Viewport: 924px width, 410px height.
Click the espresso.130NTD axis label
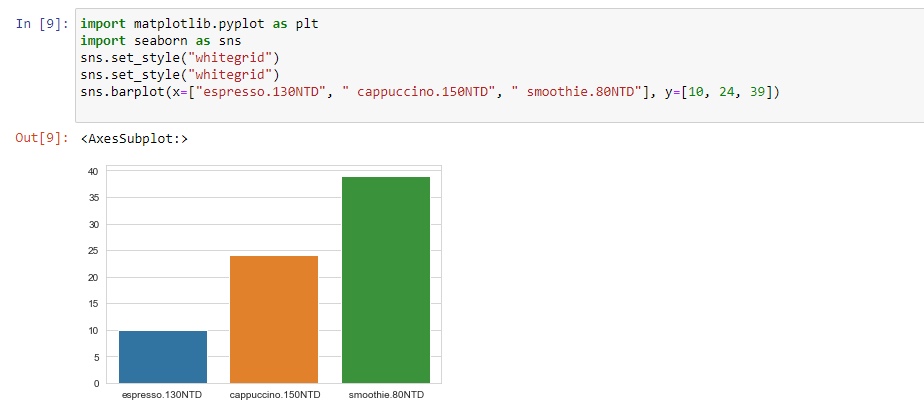pyautogui.click(x=163, y=395)
